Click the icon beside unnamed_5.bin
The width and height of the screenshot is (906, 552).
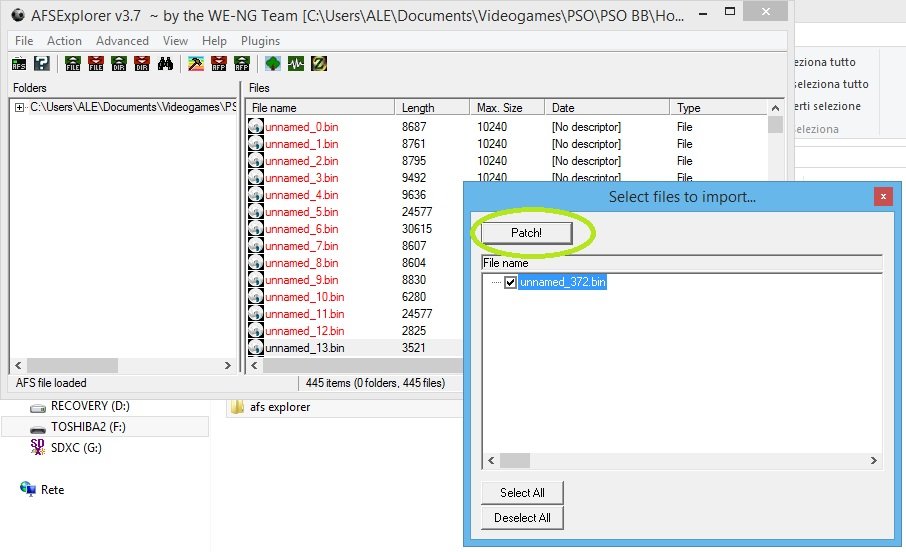coord(256,212)
